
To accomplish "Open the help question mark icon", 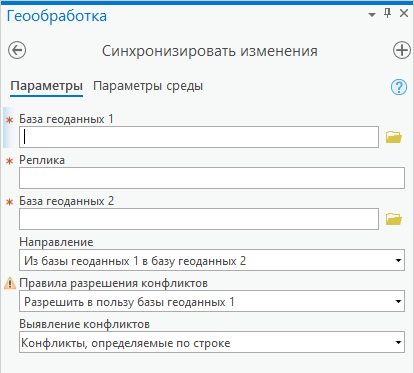I will pos(399,87).
